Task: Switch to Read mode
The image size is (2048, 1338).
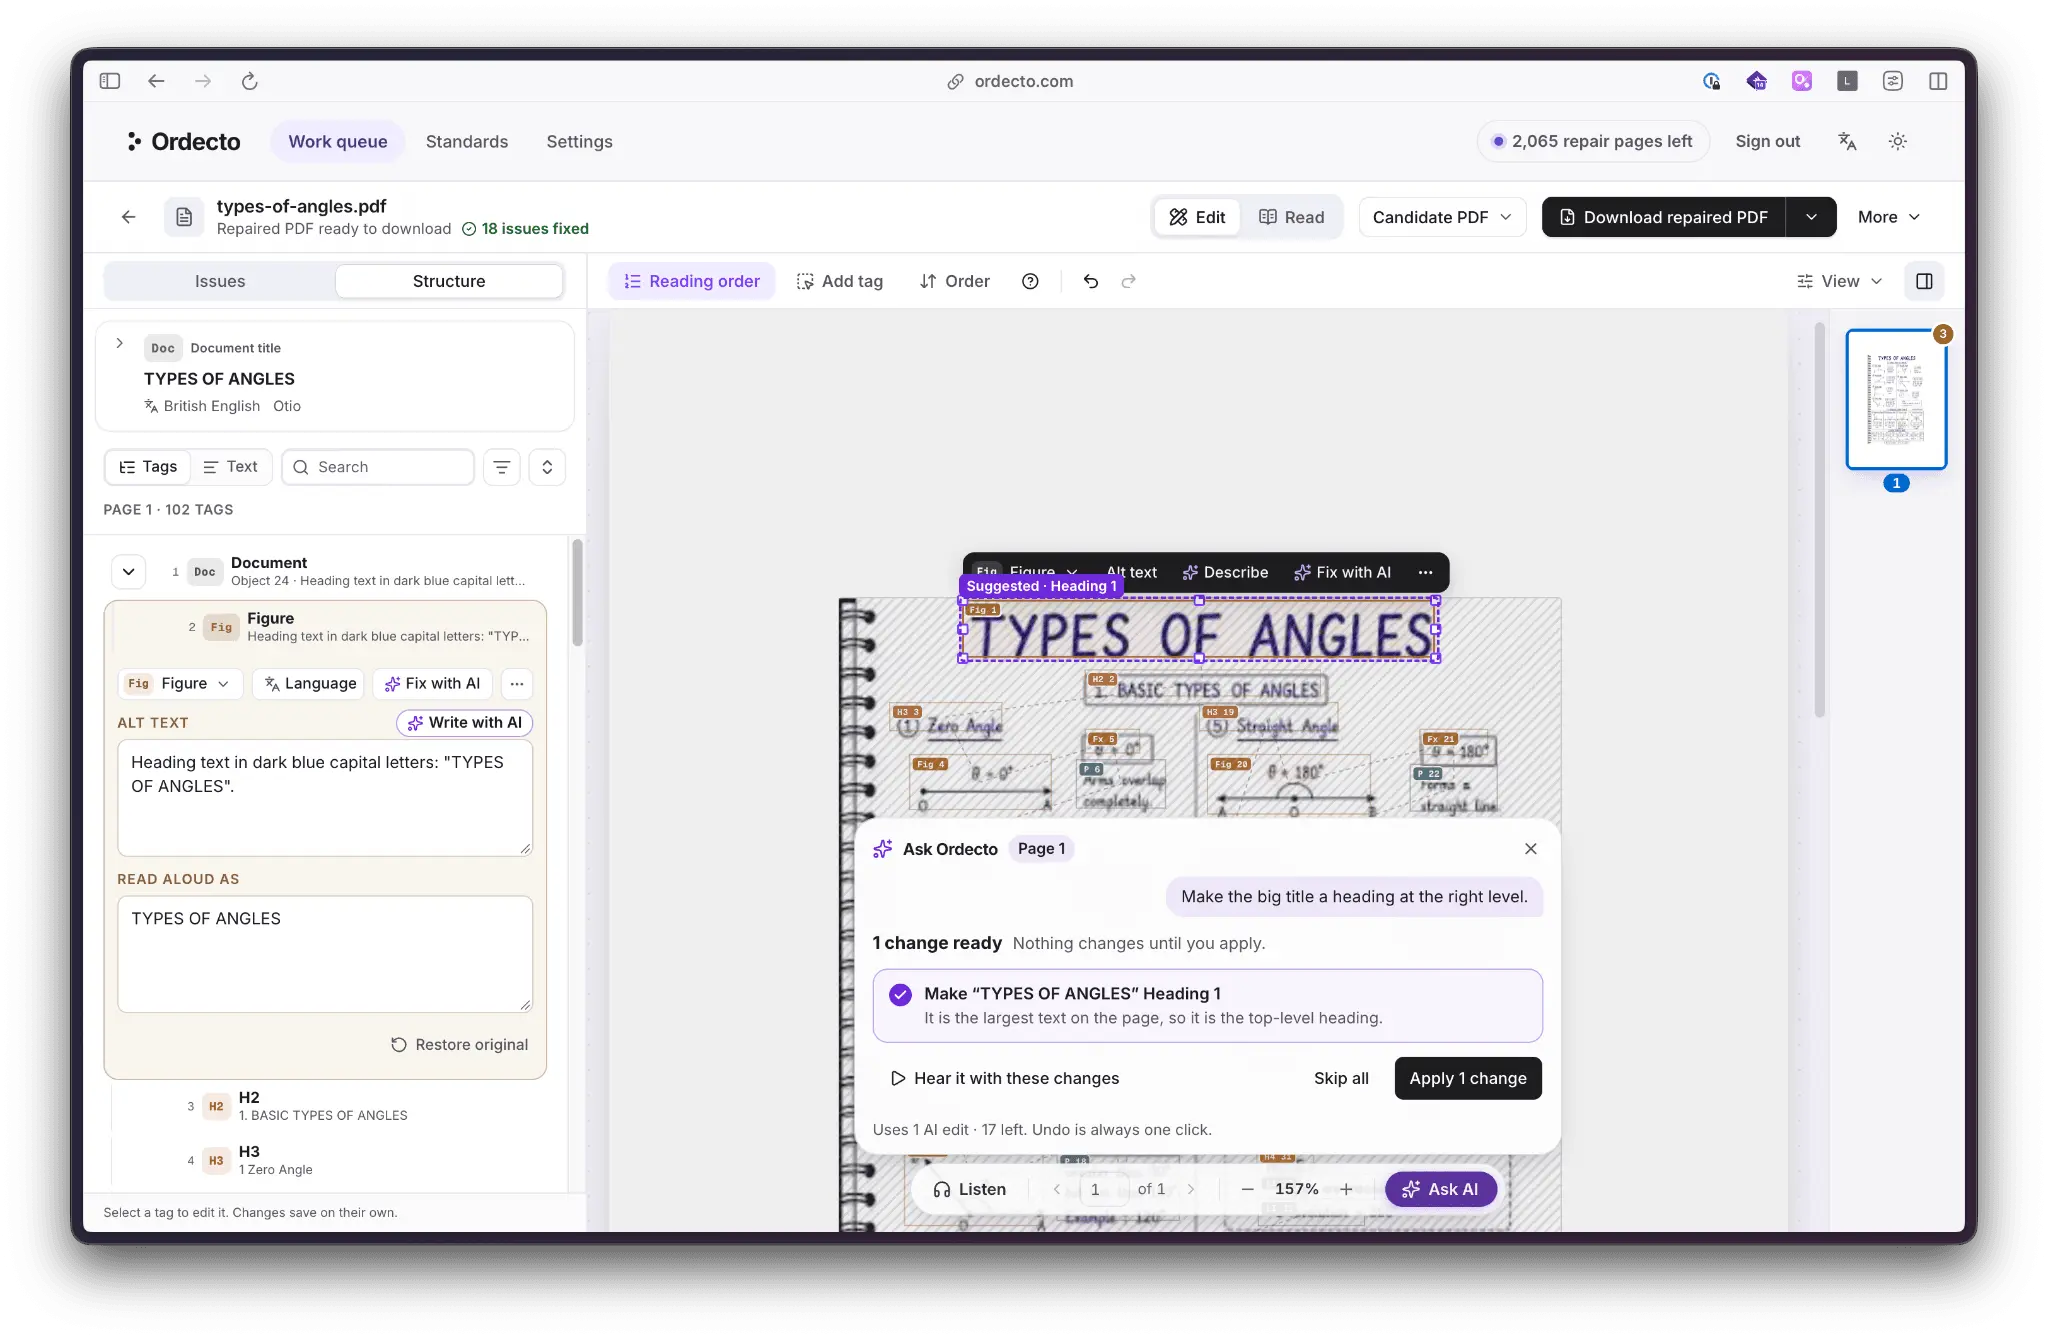Action: pos(1291,217)
